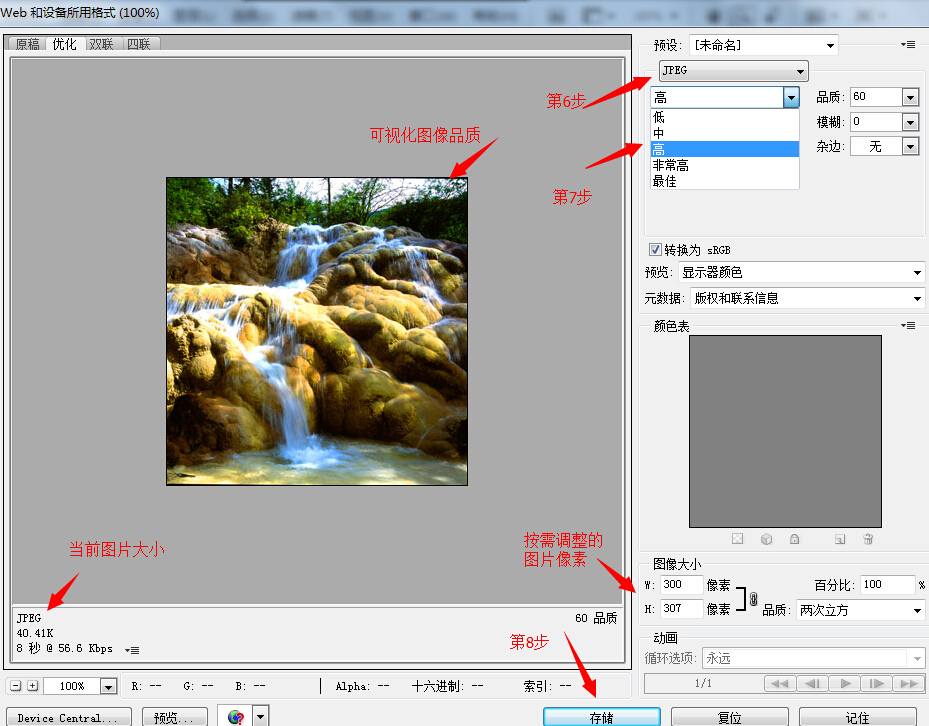Open the 品质 value slider arrow
This screenshot has width=929, height=726.
point(910,97)
